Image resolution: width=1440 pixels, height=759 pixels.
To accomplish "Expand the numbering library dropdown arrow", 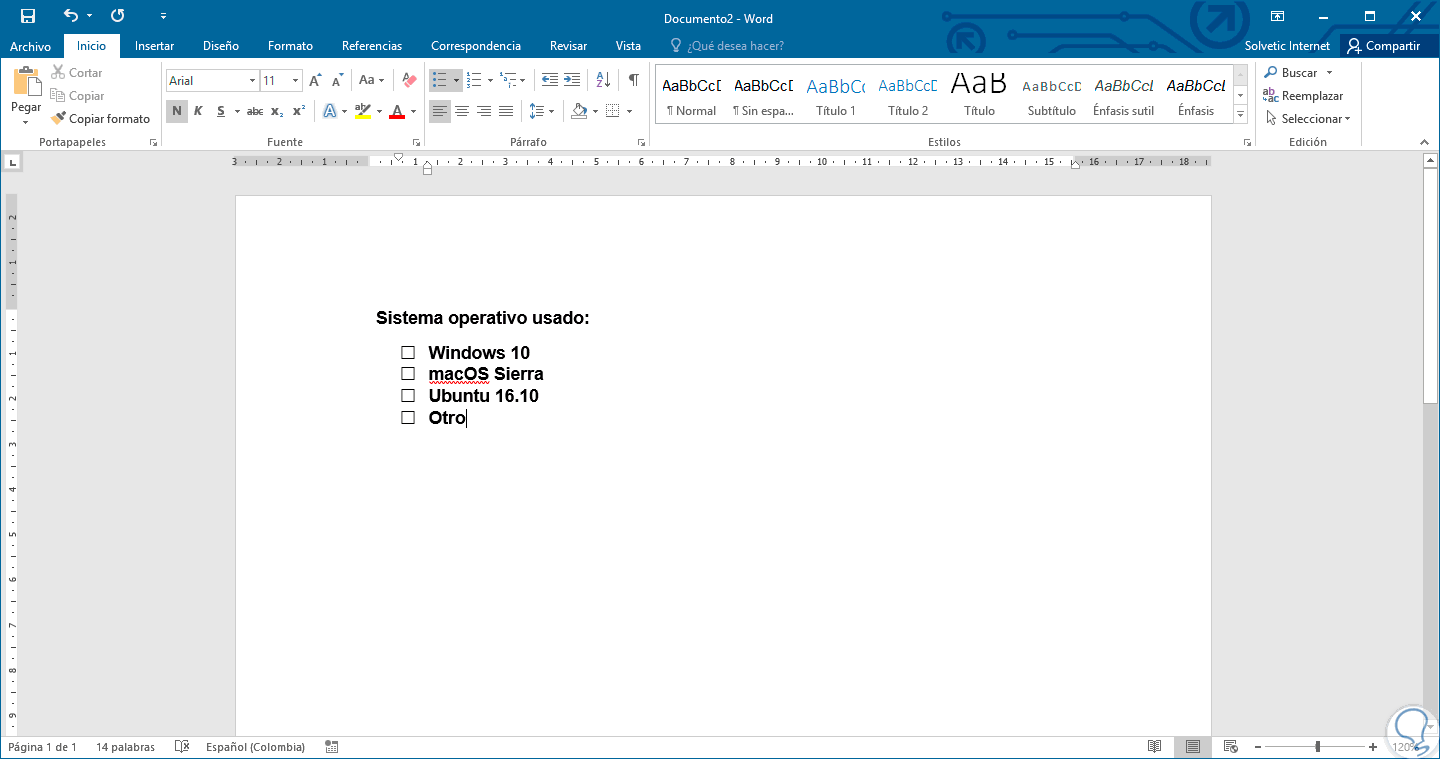I will point(490,80).
